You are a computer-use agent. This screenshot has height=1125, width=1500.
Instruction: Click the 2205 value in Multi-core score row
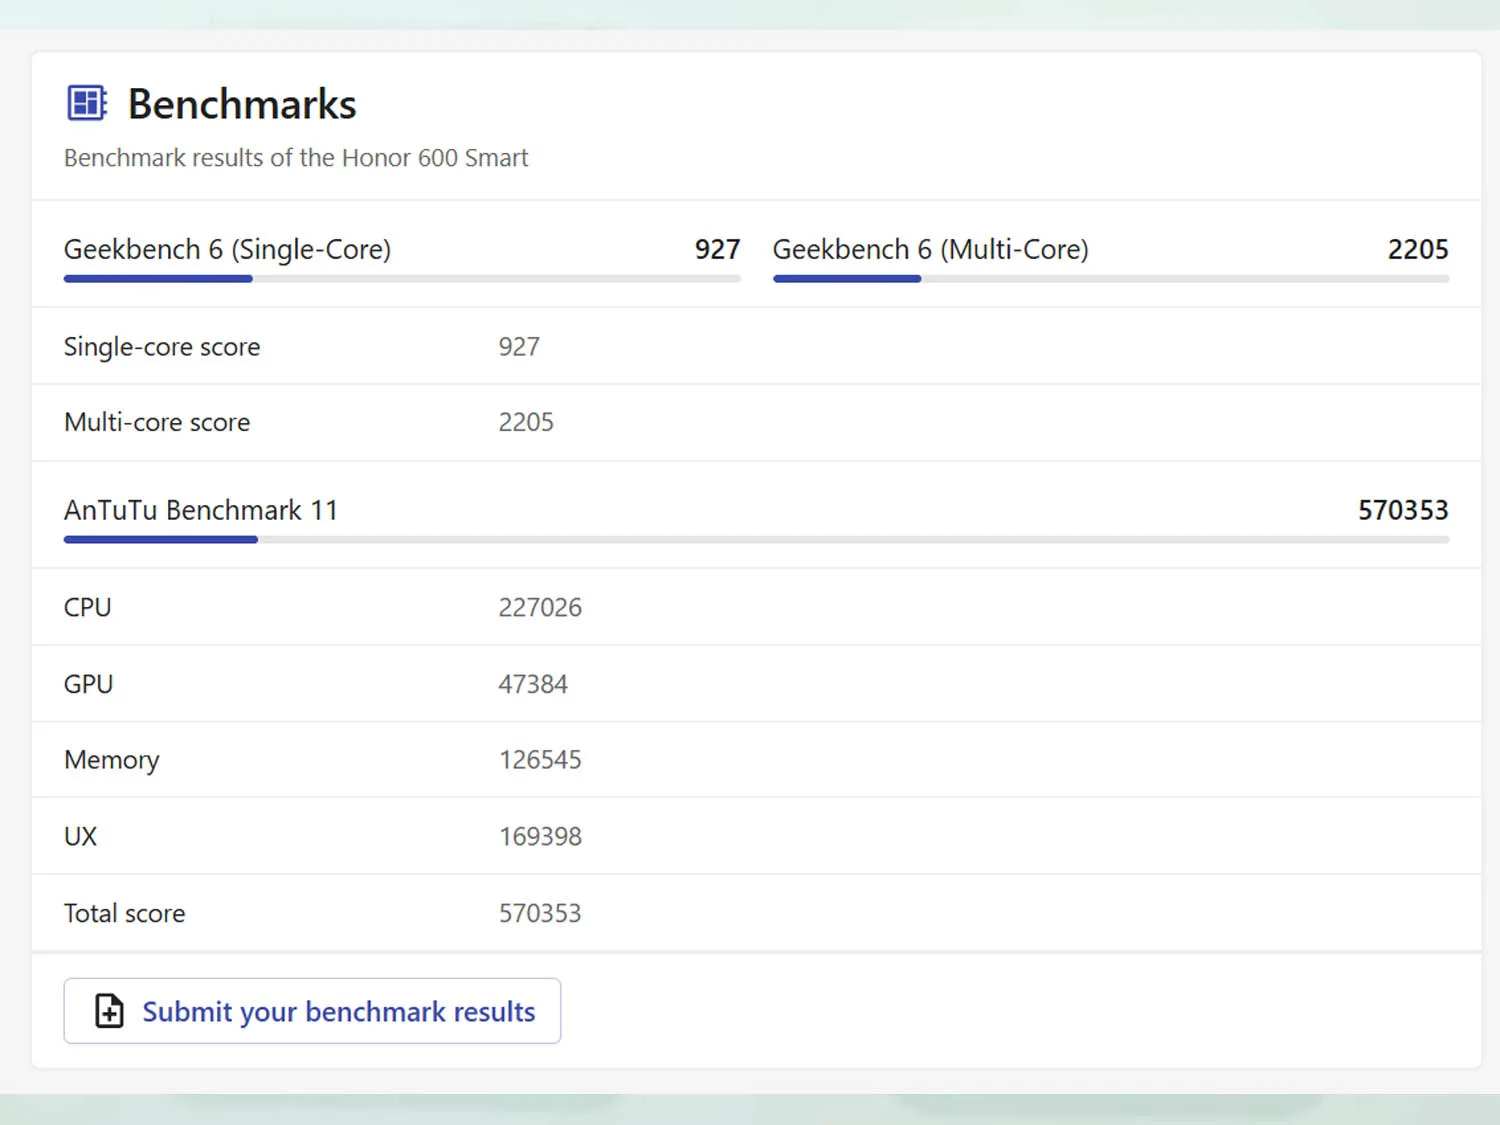tap(526, 422)
